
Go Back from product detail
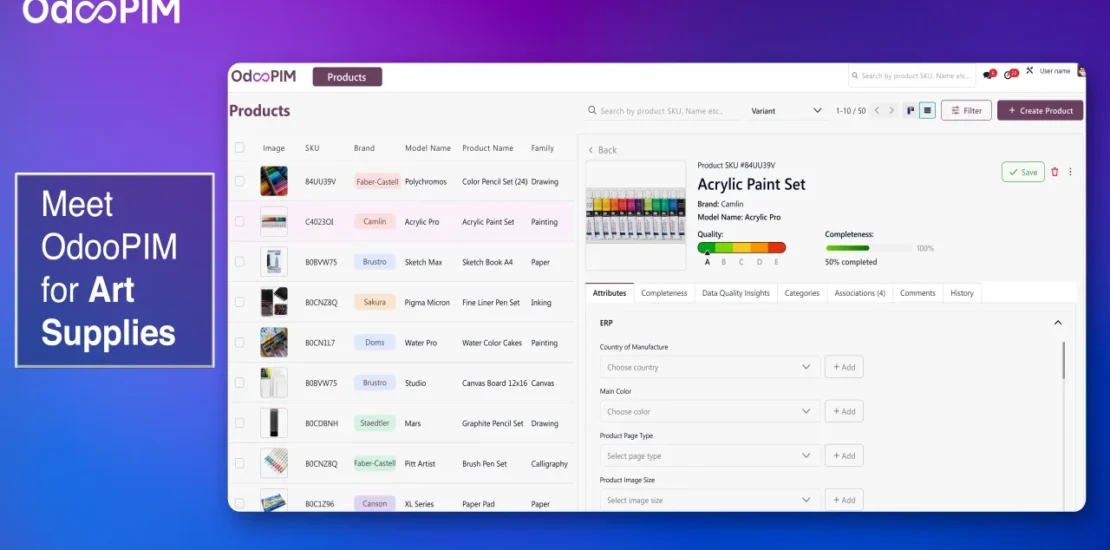(x=602, y=150)
